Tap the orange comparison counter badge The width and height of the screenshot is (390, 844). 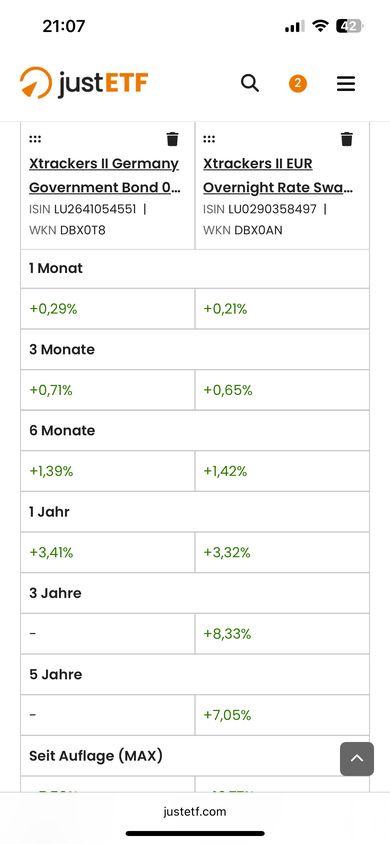tap(297, 83)
